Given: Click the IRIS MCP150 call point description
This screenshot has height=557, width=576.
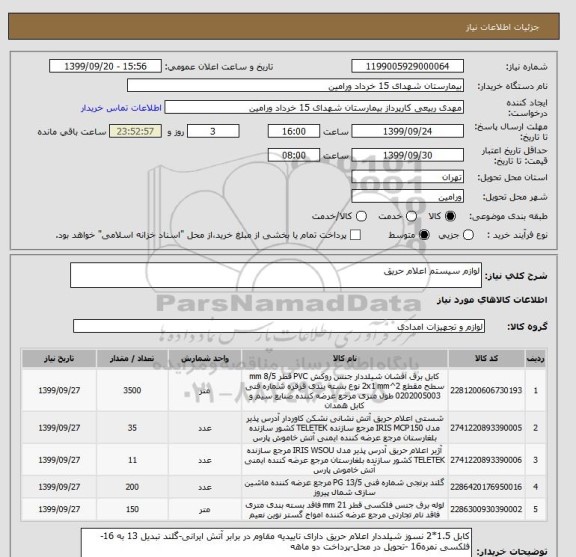Looking at the screenshot, I should (345, 428).
